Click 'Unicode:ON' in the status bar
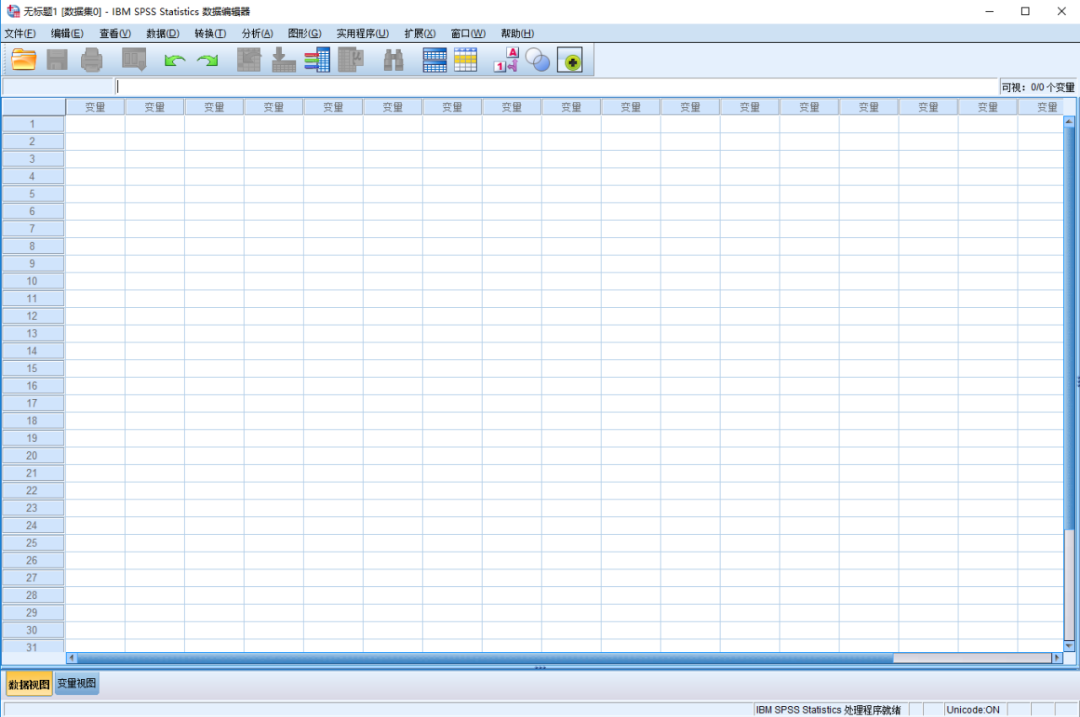Image resolution: width=1080 pixels, height=717 pixels. (x=973, y=709)
